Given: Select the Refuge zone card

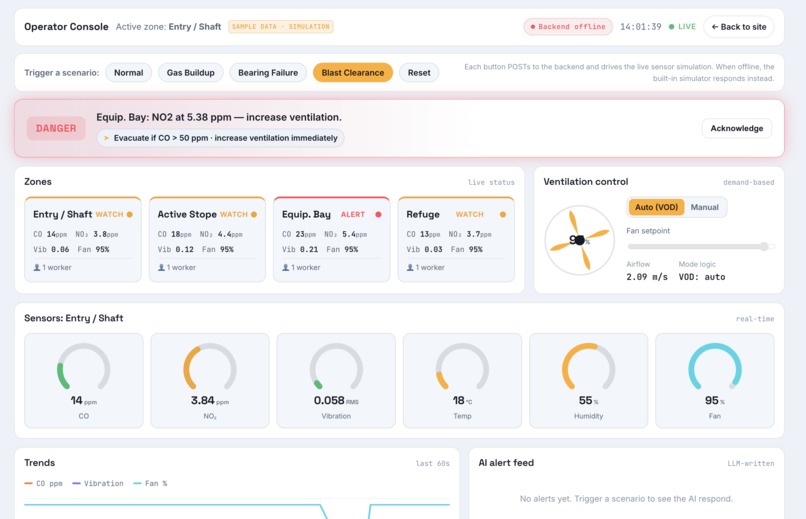Looking at the screenshot, I should pyautogui.click(x=456, y=239).
